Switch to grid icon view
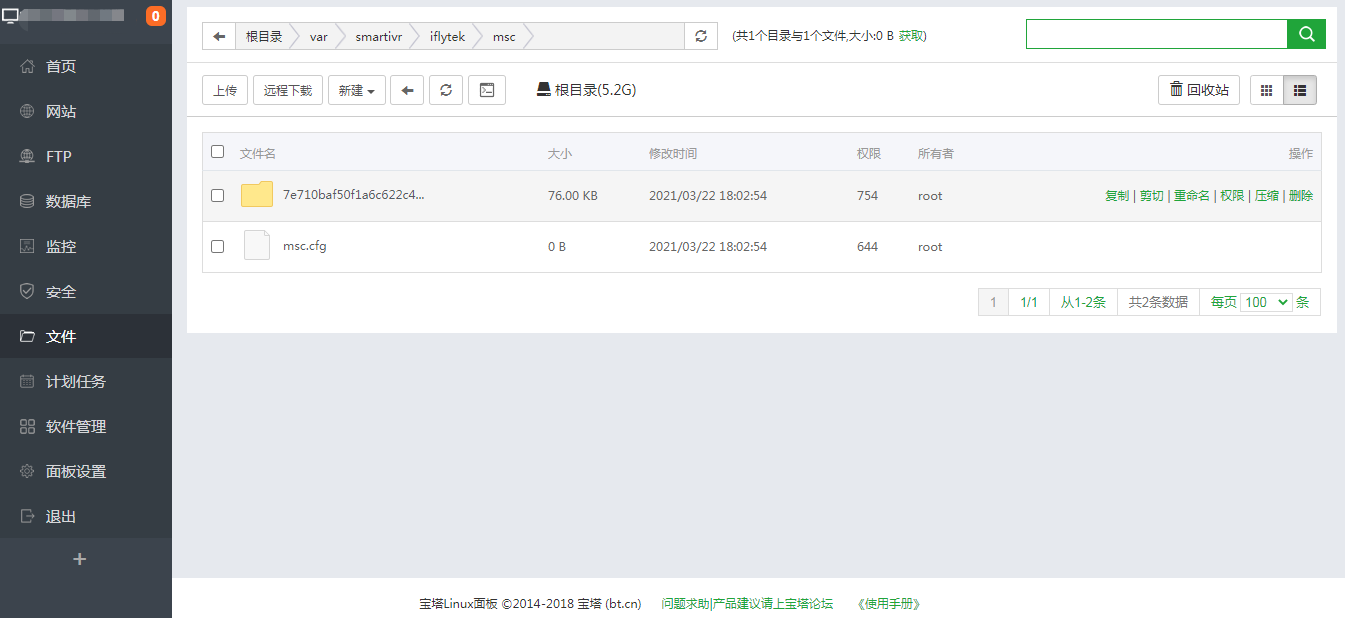The height and width of the screenshot is (618, 1345). click(x=1266, y=90)
